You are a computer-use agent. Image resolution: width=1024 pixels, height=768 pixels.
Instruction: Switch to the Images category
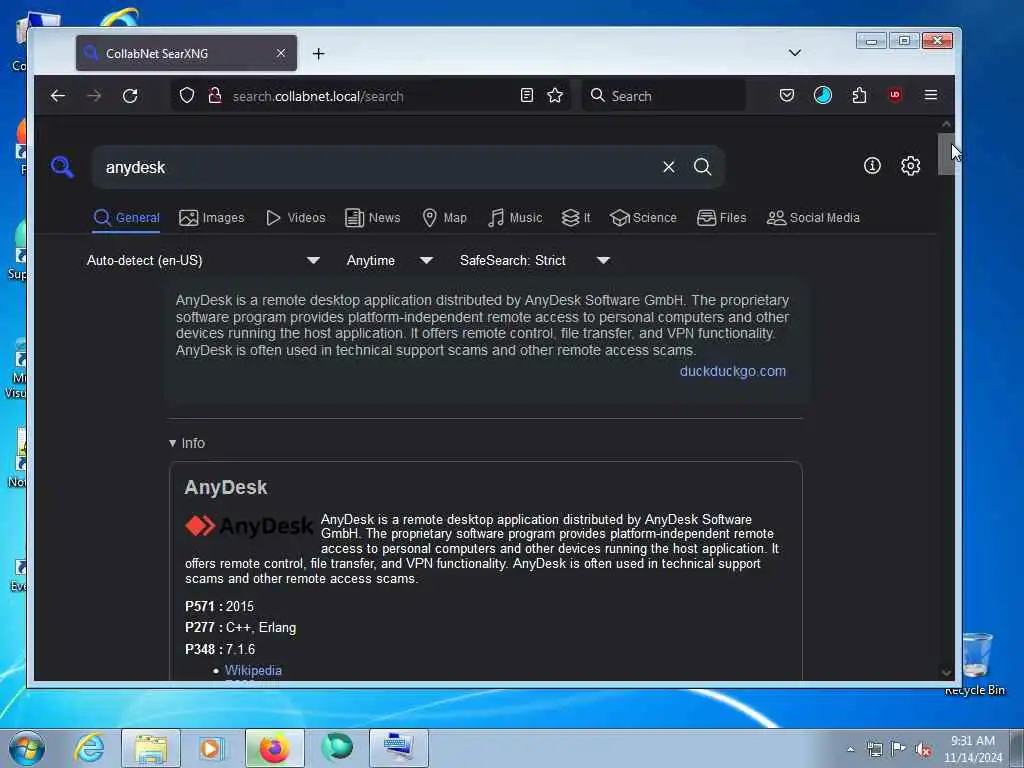click(x=212, y=217)
